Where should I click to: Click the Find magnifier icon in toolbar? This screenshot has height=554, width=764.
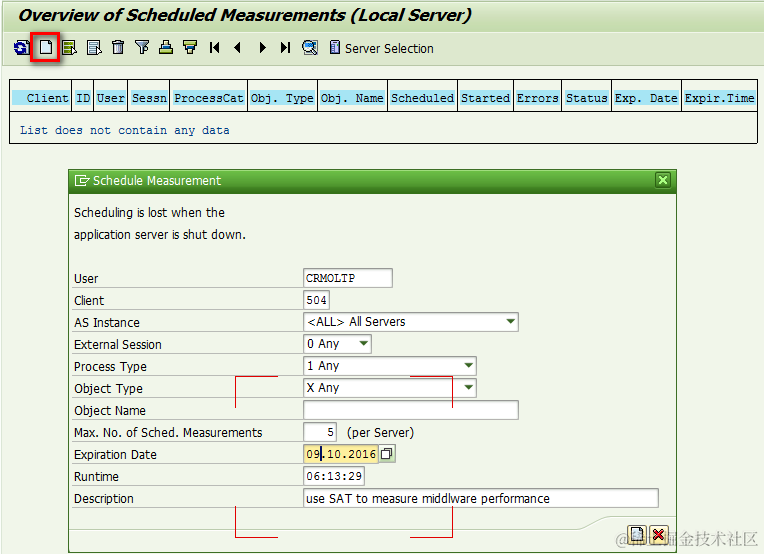pyautogui.click(x=310, y=48)
